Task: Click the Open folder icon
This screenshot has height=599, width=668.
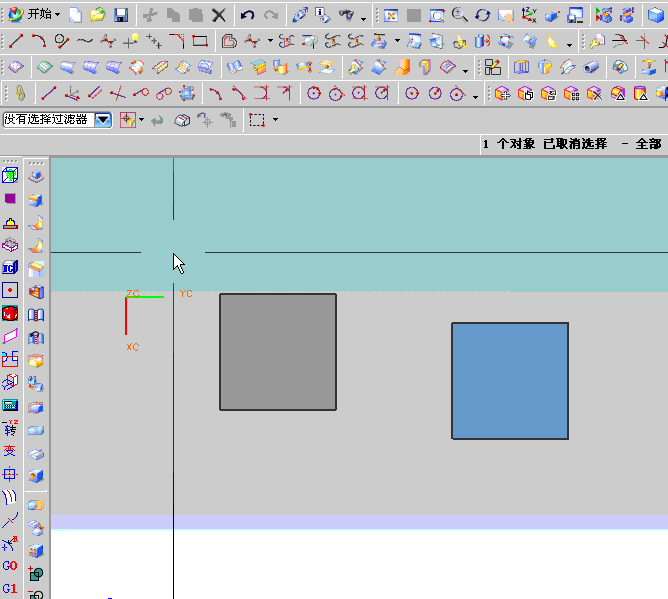Action: click(98, 15)
